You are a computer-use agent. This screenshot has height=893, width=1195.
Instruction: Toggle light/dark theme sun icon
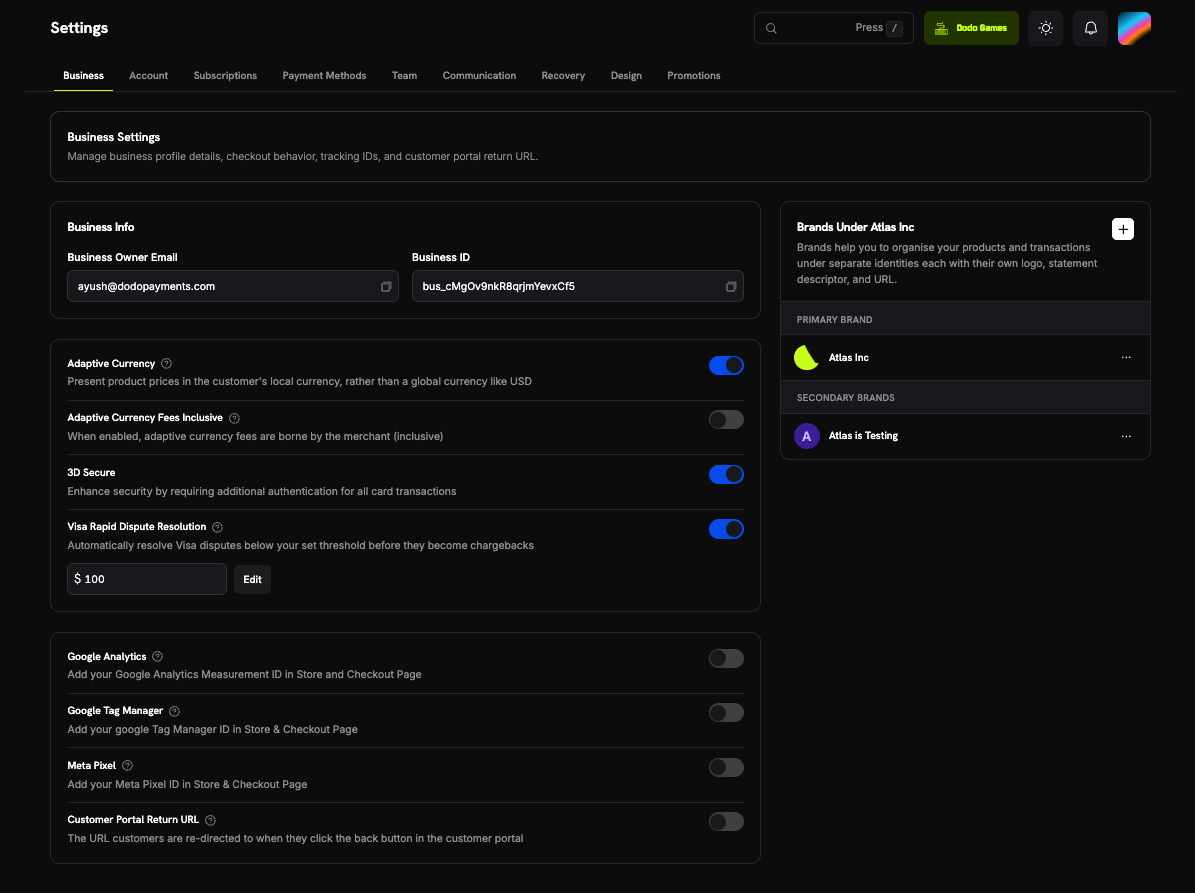(1045, 28)
